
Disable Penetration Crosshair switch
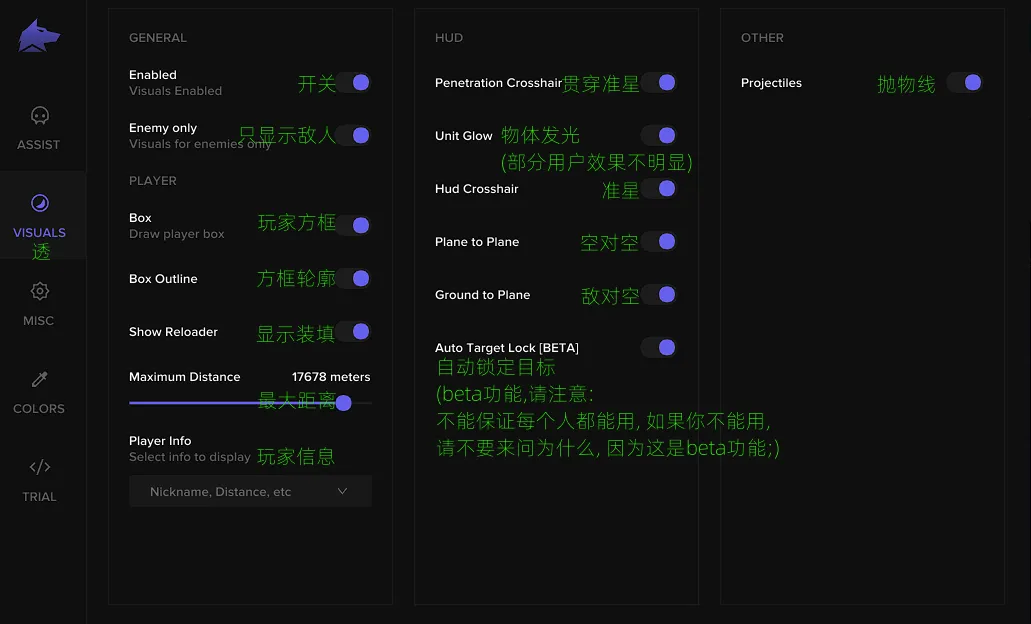click(x=659, y=83)
